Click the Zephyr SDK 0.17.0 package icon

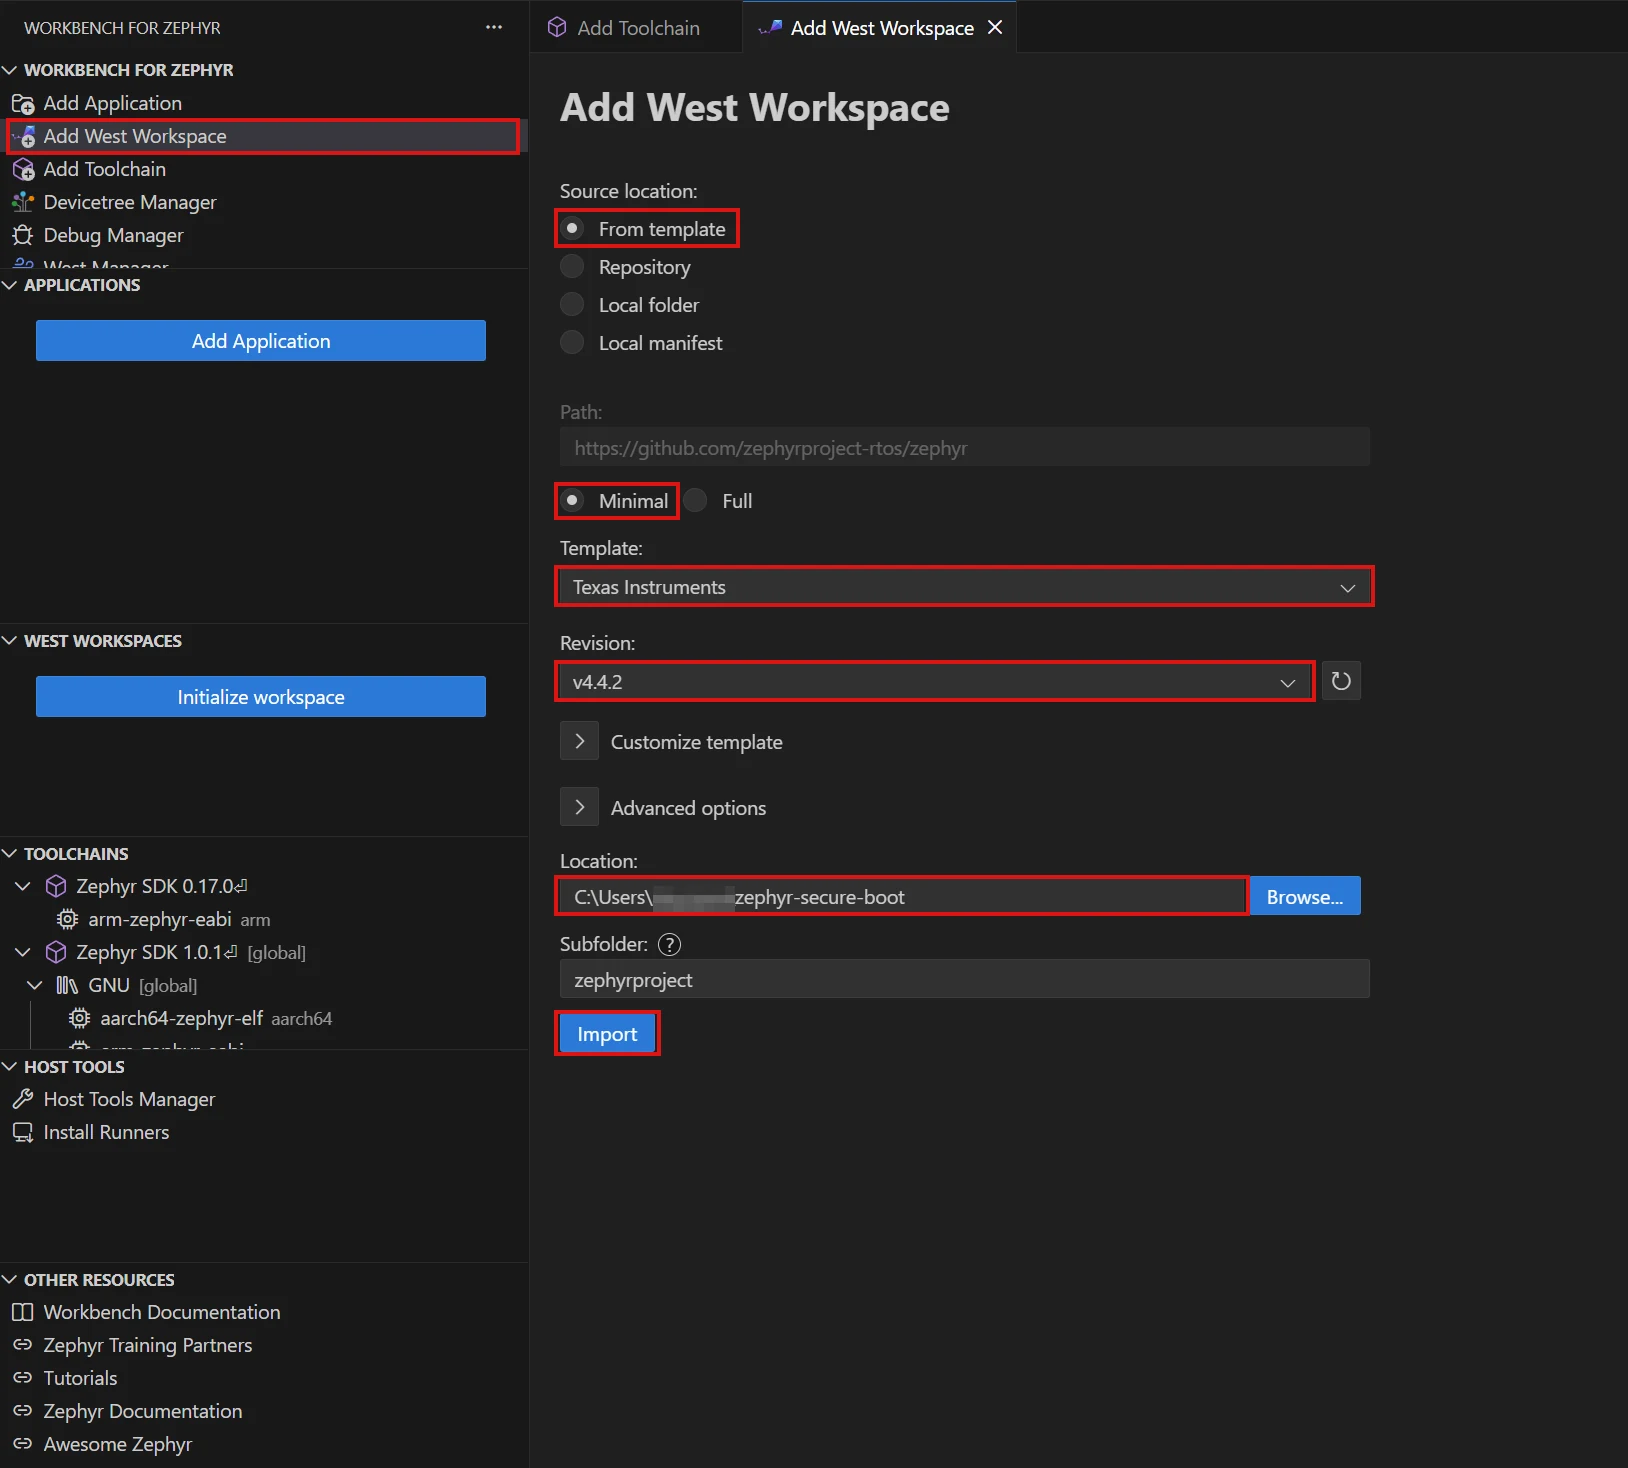coord(56,887)
